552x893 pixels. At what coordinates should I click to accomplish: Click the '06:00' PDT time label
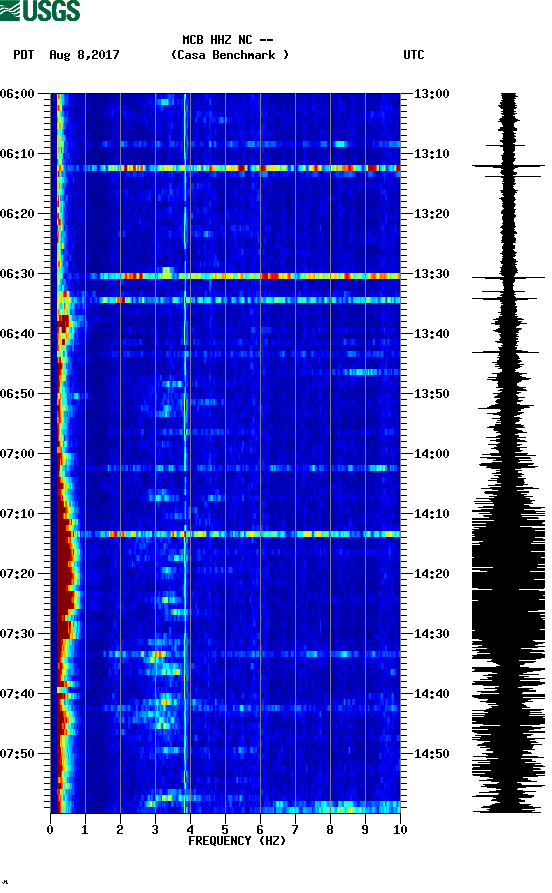pyautogui.click(x=18, y=93)
